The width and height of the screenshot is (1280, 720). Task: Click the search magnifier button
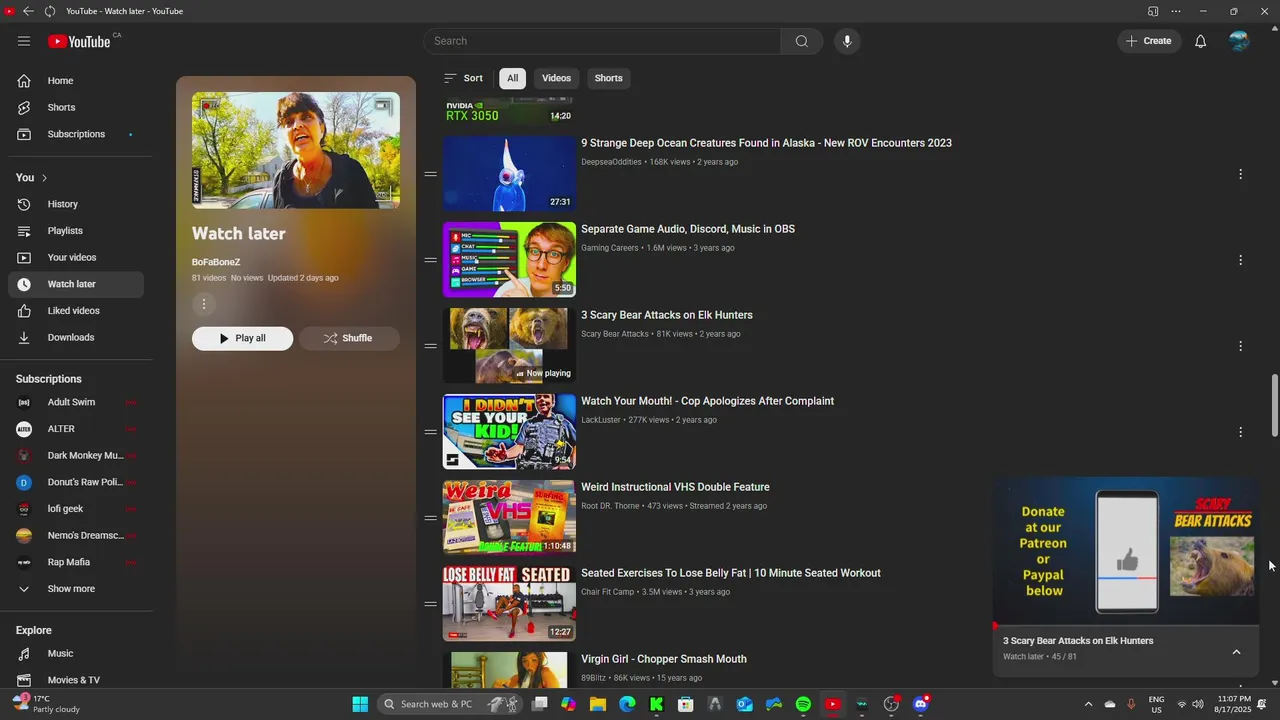tap(802, 41)
